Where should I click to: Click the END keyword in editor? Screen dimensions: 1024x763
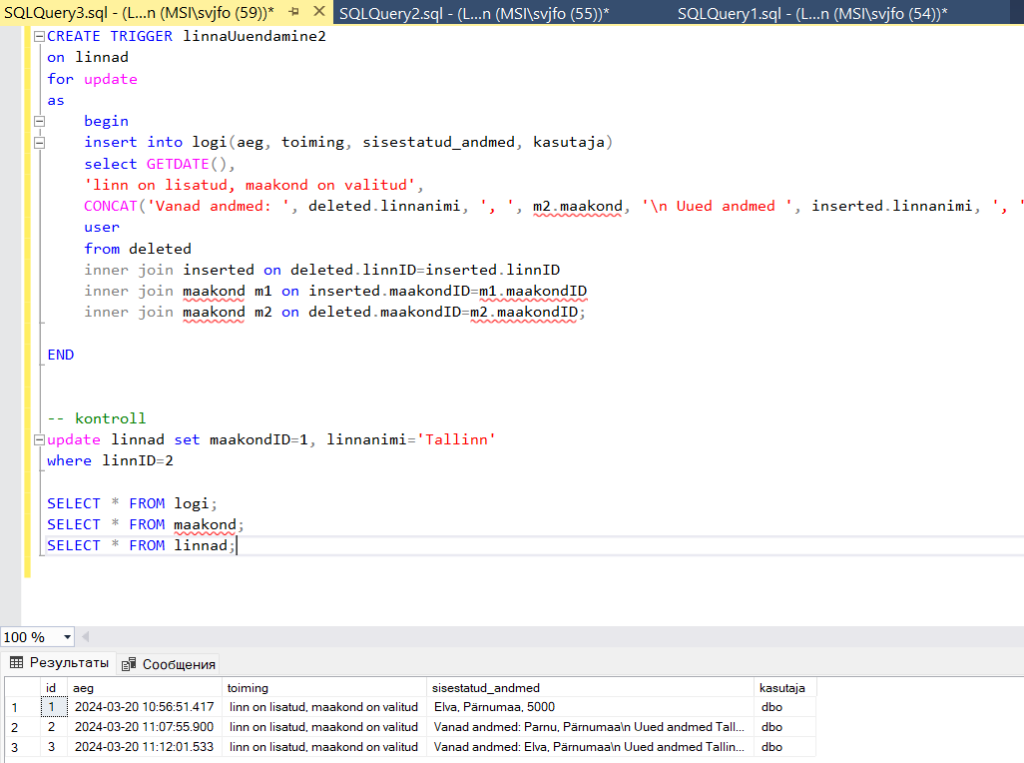[x=61, y=355]
